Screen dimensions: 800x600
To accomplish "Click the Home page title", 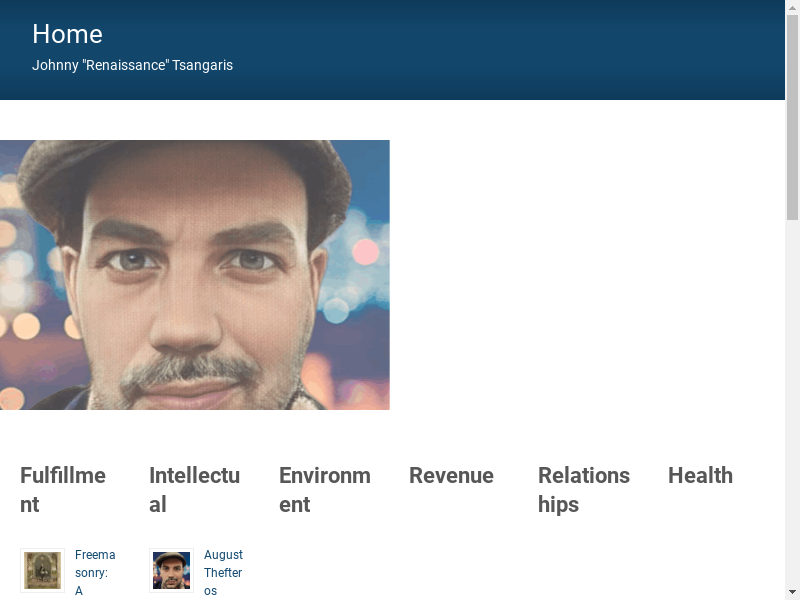I will click(67, 34).
